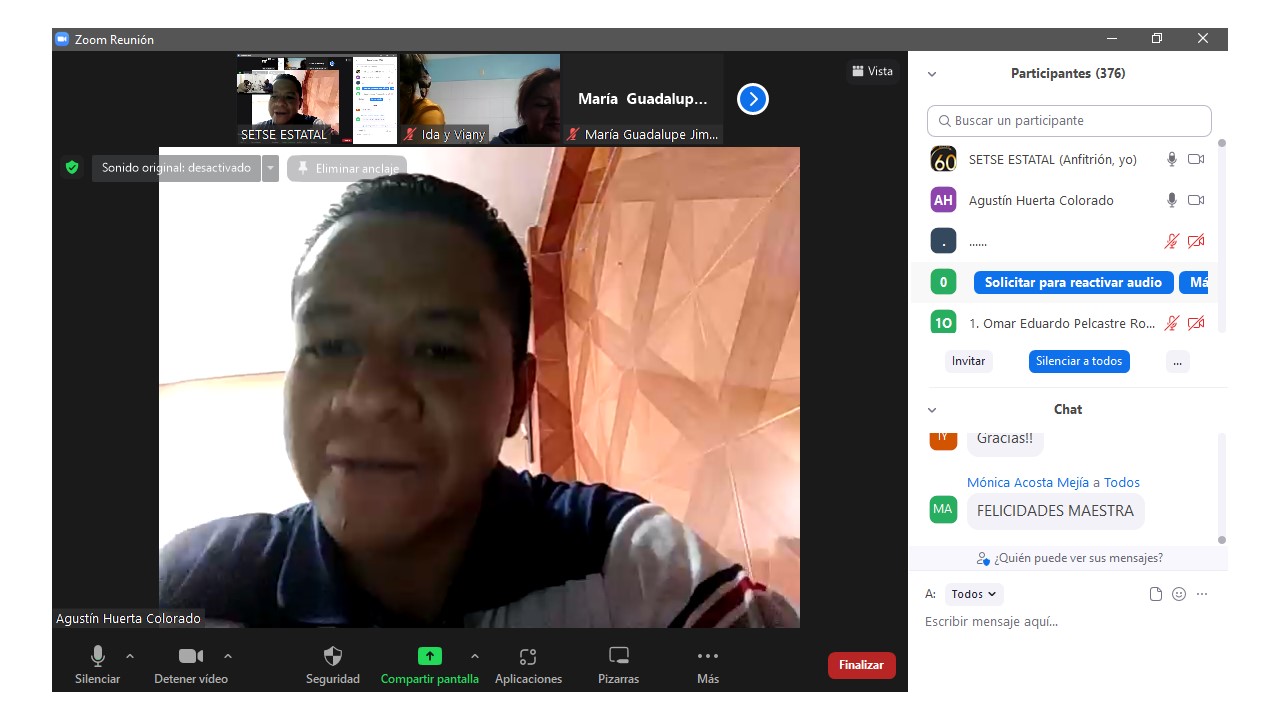
Task: Click the SETSE ESTATAL avatar in participants
Action: [943, 159]
